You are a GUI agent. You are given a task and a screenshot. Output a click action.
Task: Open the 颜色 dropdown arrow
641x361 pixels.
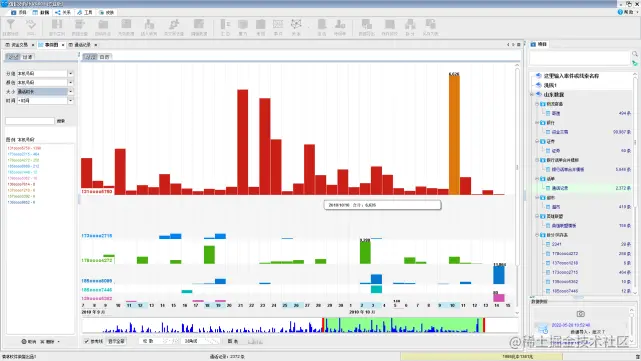[70, 83]
